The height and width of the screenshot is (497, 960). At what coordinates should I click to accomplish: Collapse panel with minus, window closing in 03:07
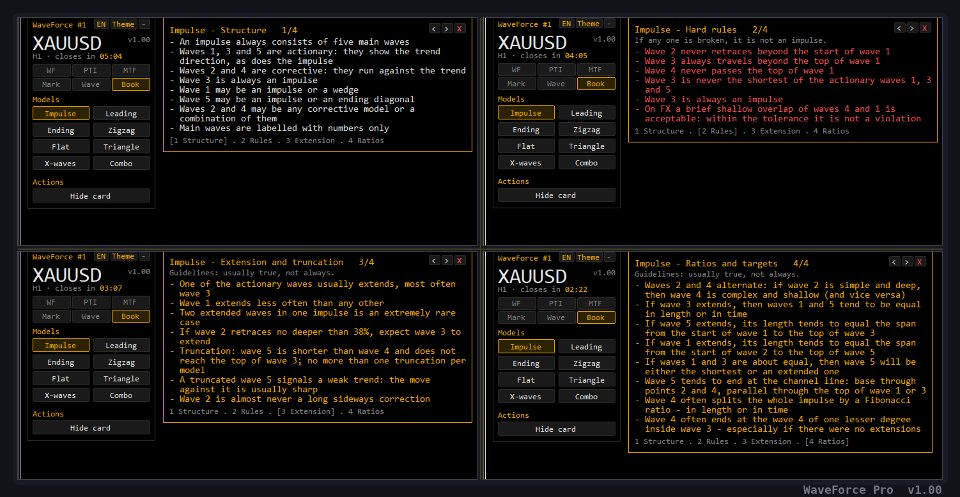click(144, 257)
